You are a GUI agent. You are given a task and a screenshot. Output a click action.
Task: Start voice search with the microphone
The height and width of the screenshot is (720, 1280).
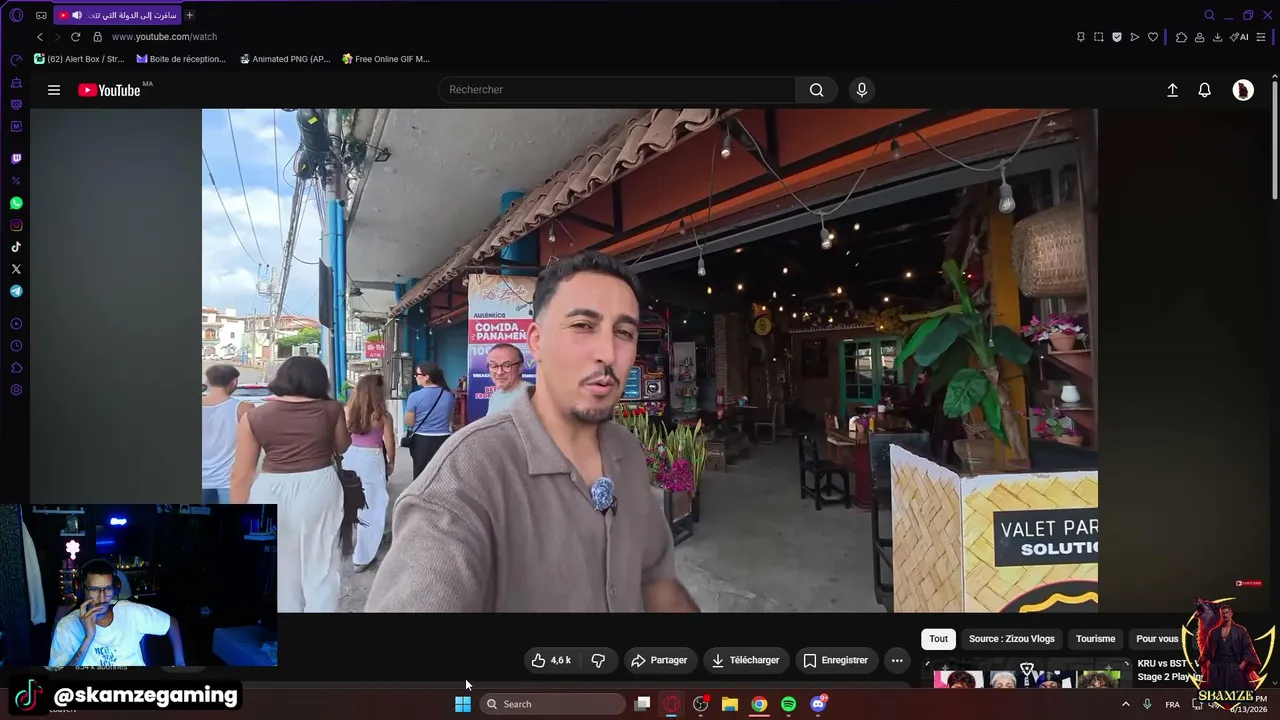(x=862, y=90)
